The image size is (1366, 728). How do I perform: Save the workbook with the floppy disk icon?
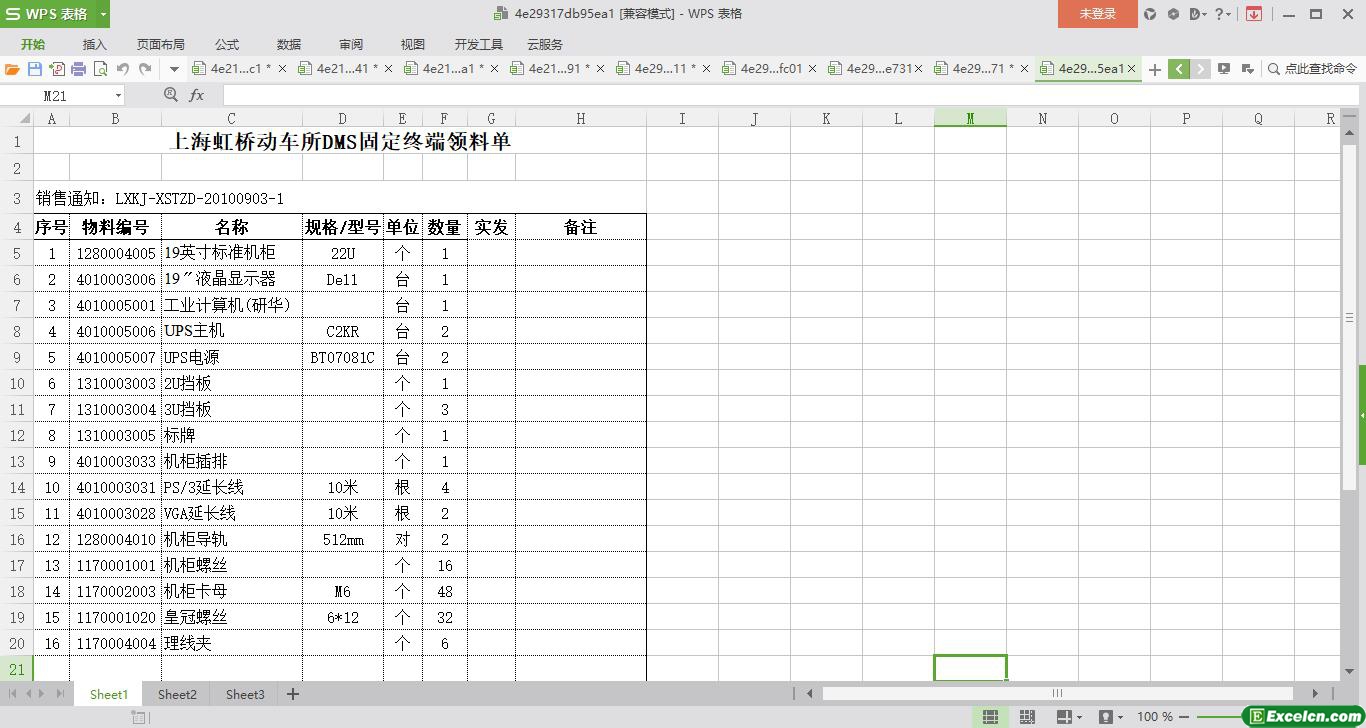pos(34,69)
